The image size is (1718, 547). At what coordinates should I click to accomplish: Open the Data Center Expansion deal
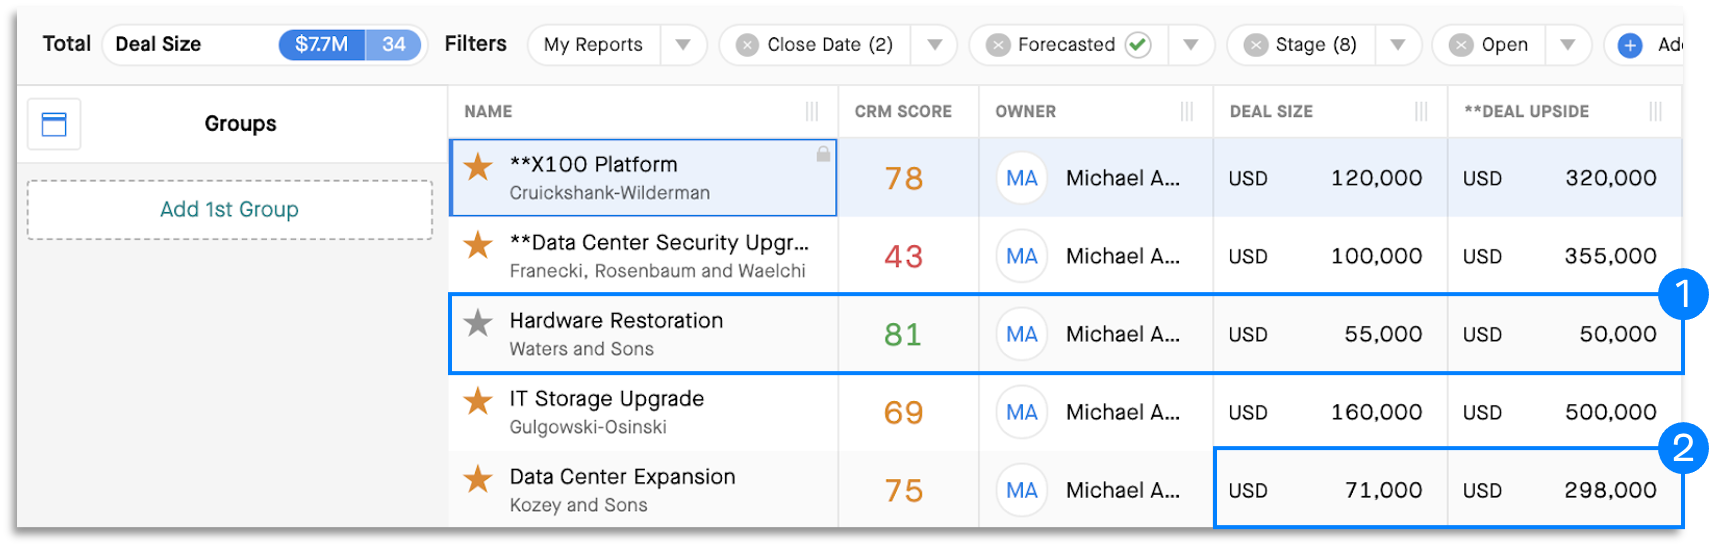coord(622,477)
